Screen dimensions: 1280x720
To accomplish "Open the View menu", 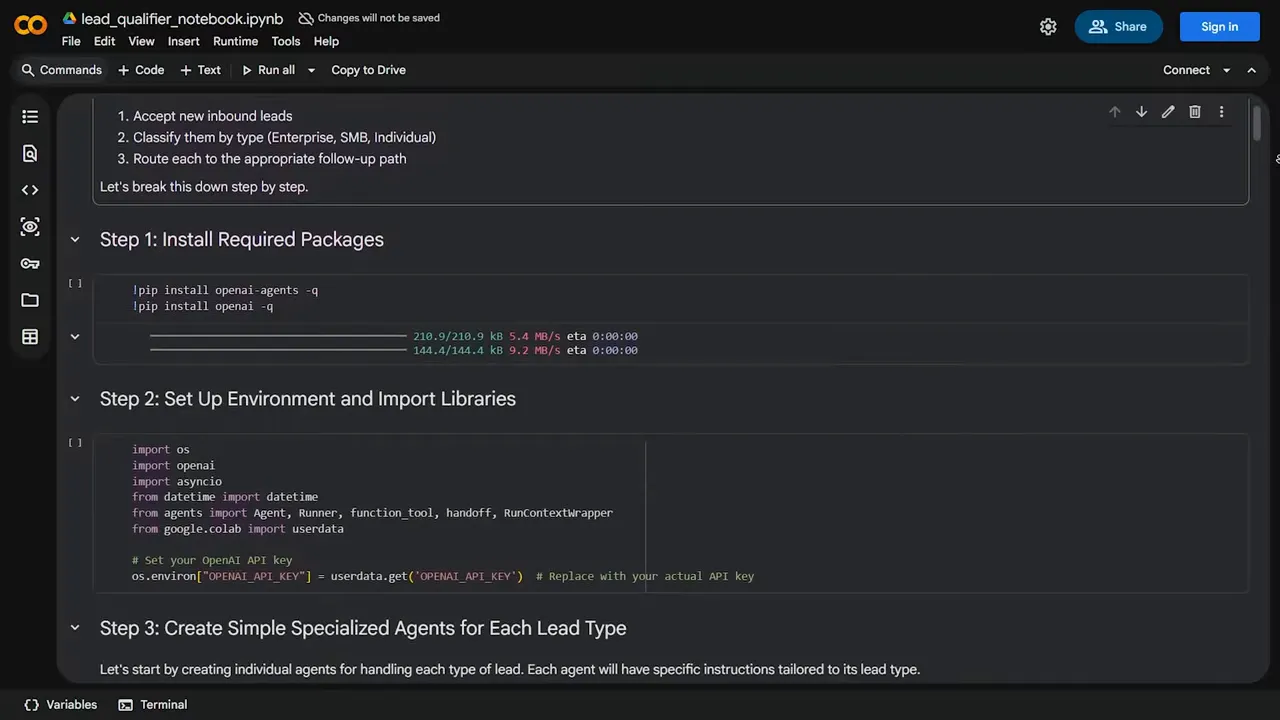I will point(141,41).
